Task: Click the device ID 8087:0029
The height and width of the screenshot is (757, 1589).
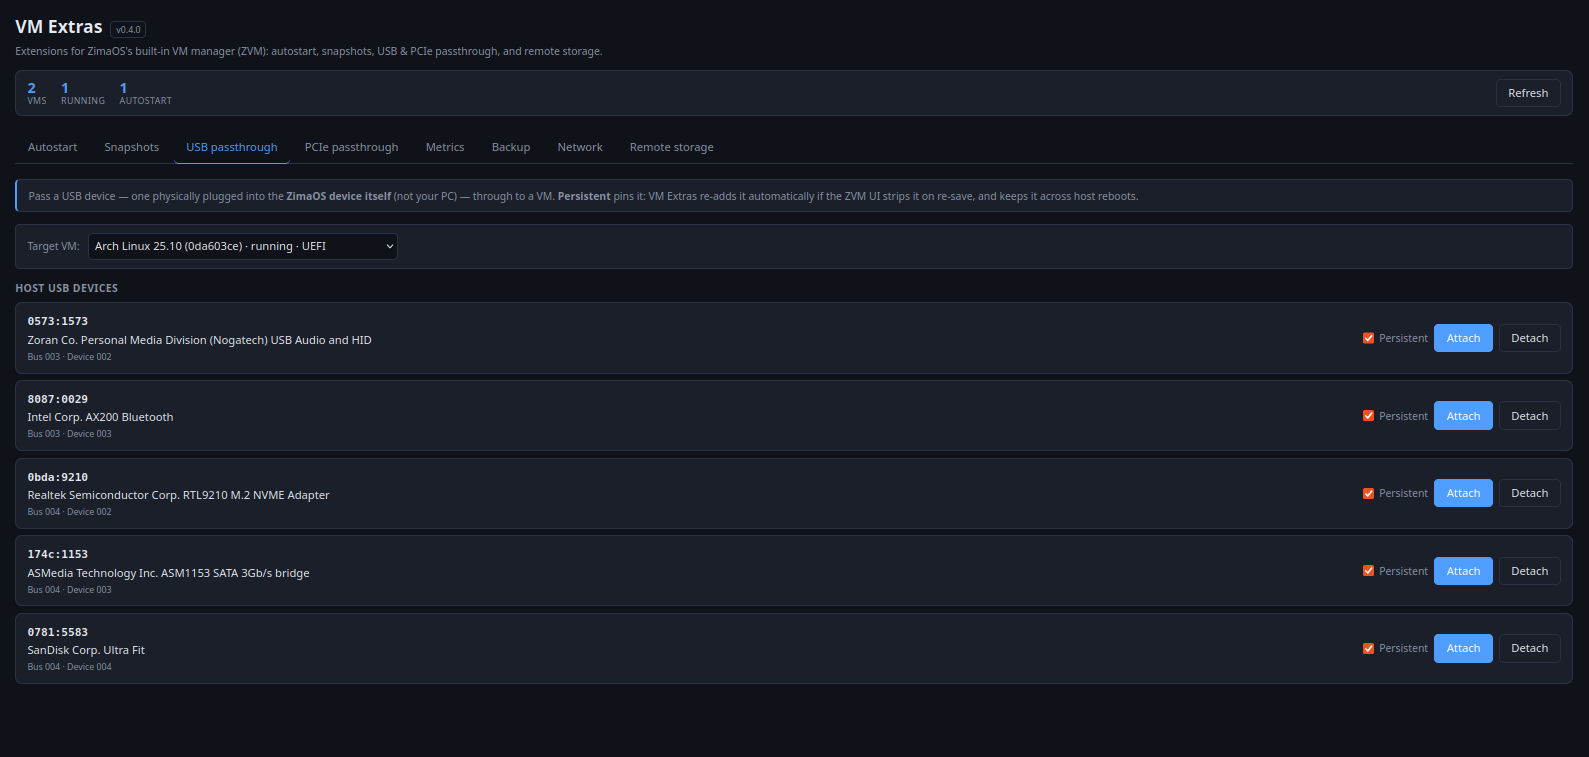Action: pyautogui.click(x=58, y=399)
